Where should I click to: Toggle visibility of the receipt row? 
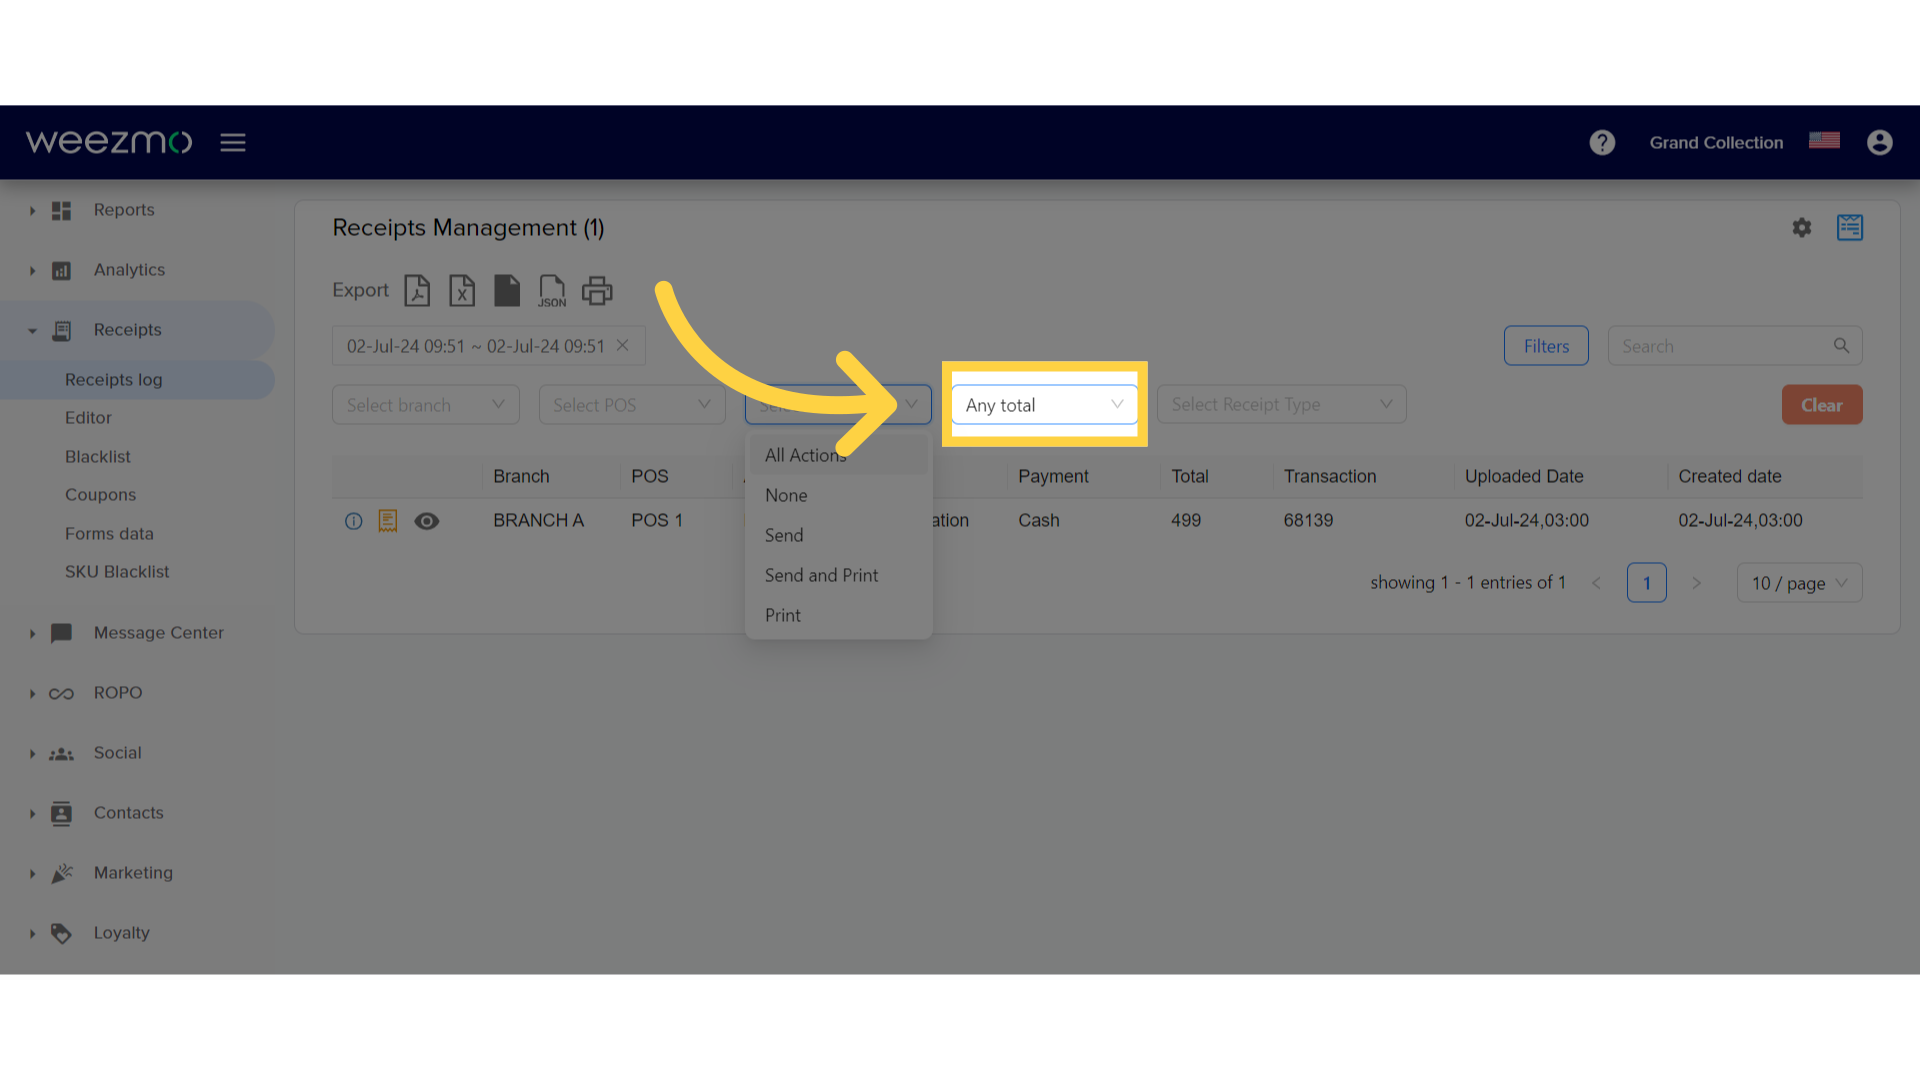[426, 520]
